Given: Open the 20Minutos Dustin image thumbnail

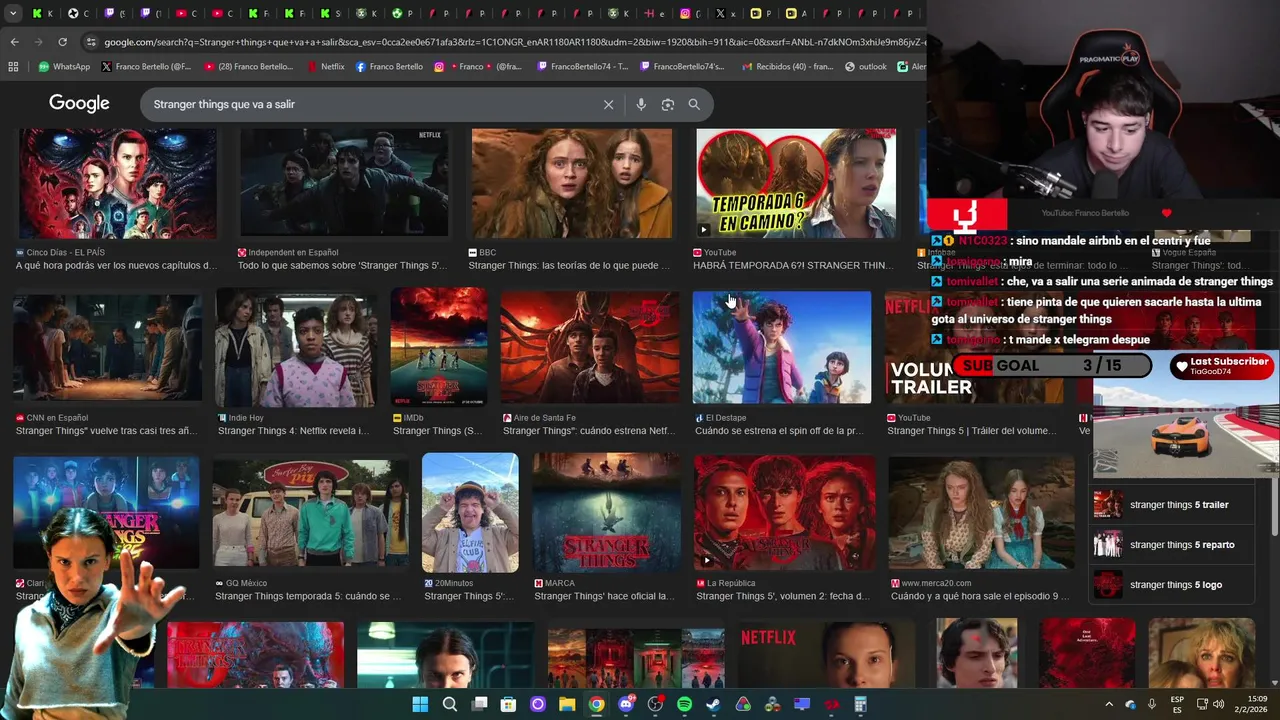Looking at the screenshot, I should point(470,513).
